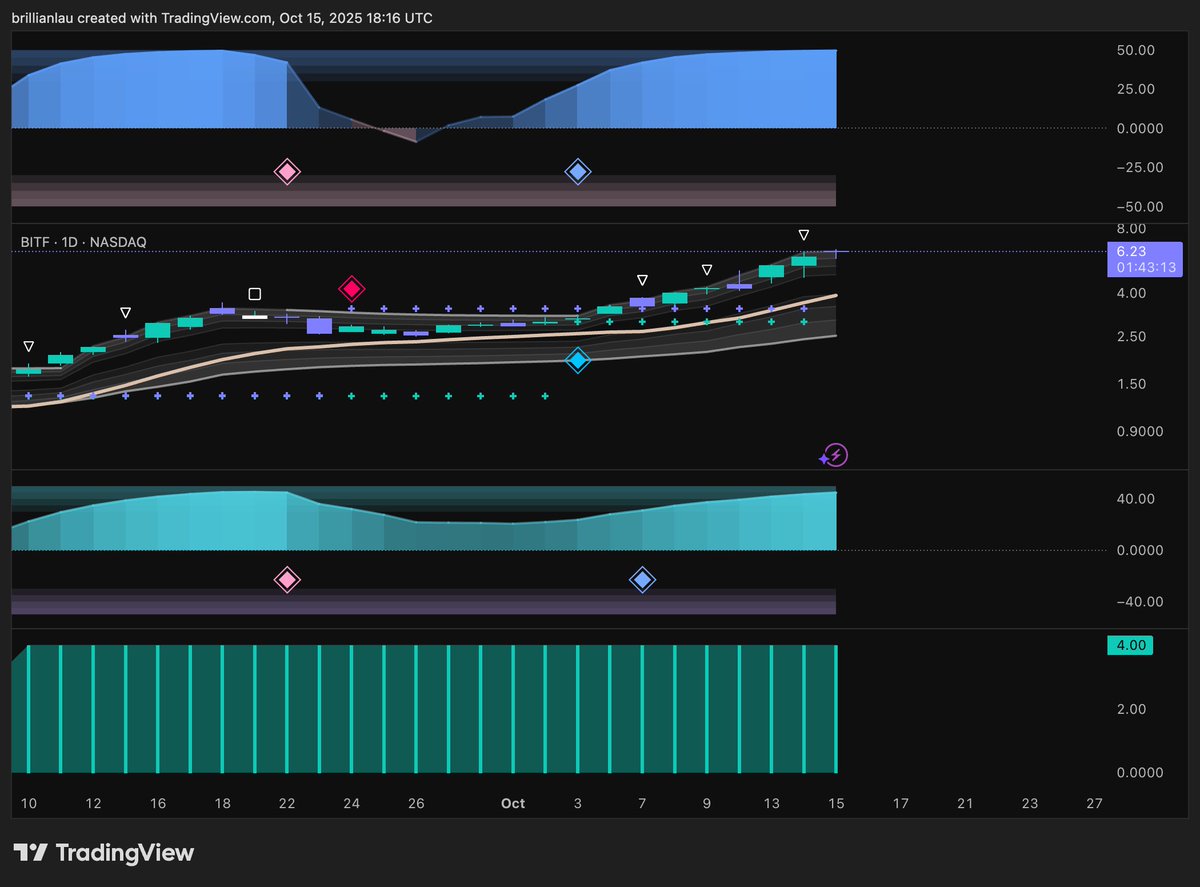Screen dimensions: 1200x887
Task: Click the green 4.00 value label
Action: [1130, 645]
